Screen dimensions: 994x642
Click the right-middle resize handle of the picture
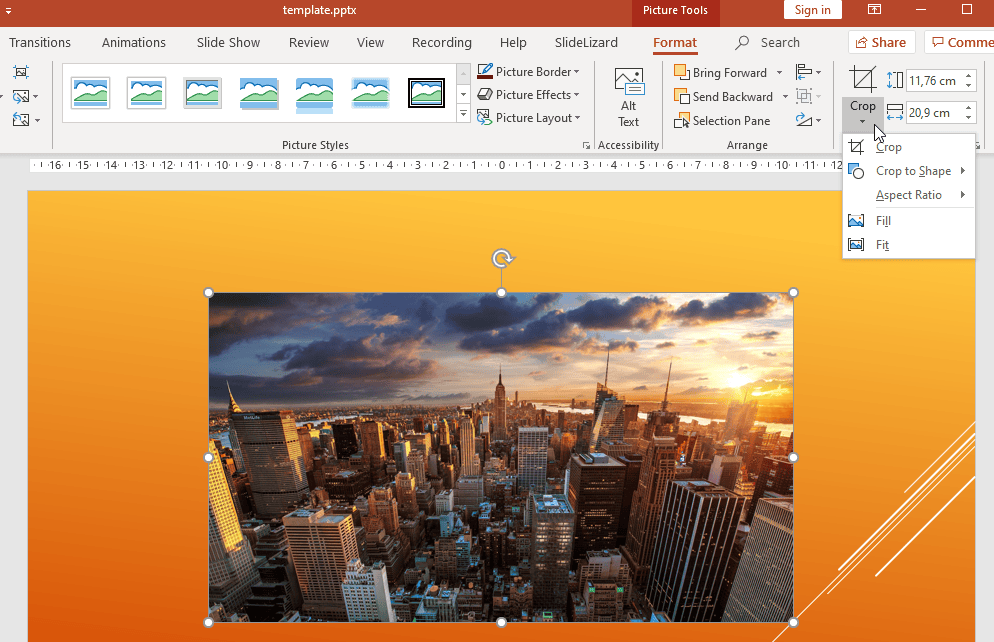tap(793, 458)
